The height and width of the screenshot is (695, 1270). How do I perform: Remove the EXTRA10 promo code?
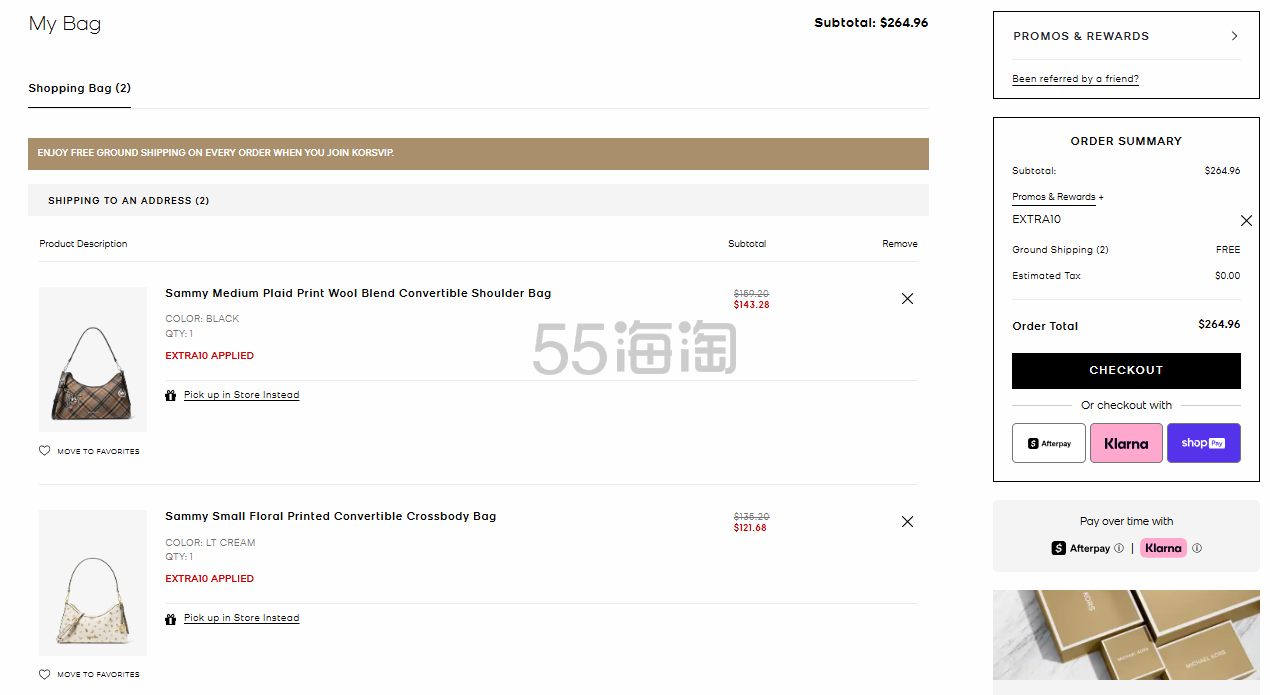pos(1246,220)
